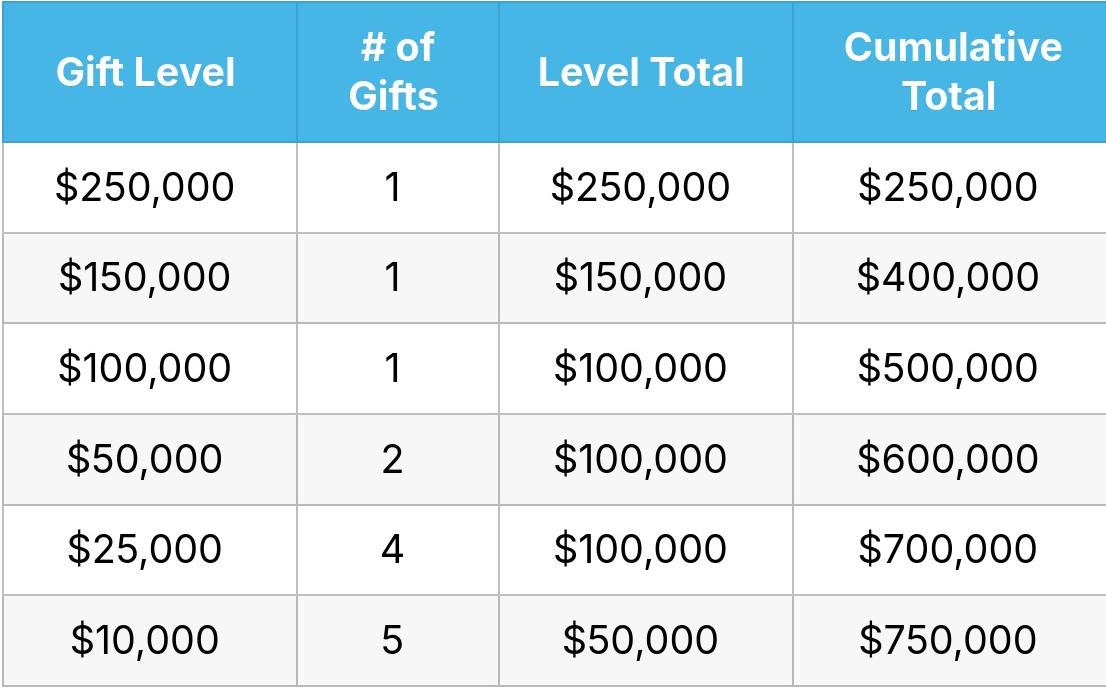Select the $150,000 Level Total cell
This screenshot has height=688, width=1106.
point(641,277)
